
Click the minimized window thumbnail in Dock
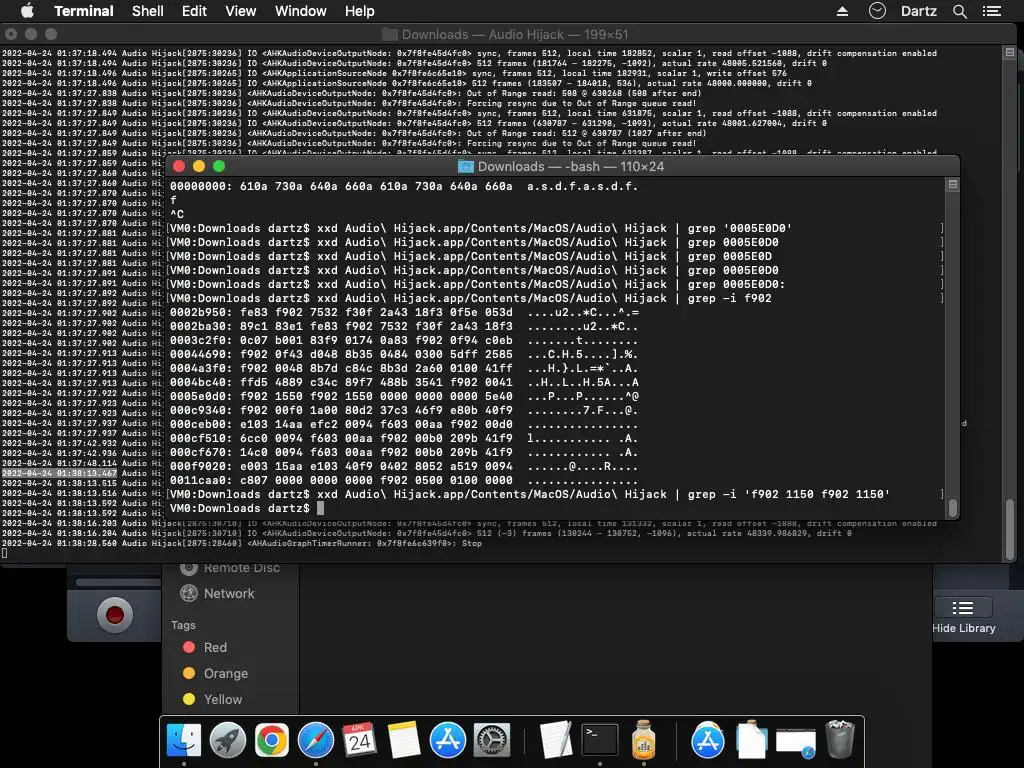tap(795, 743)
